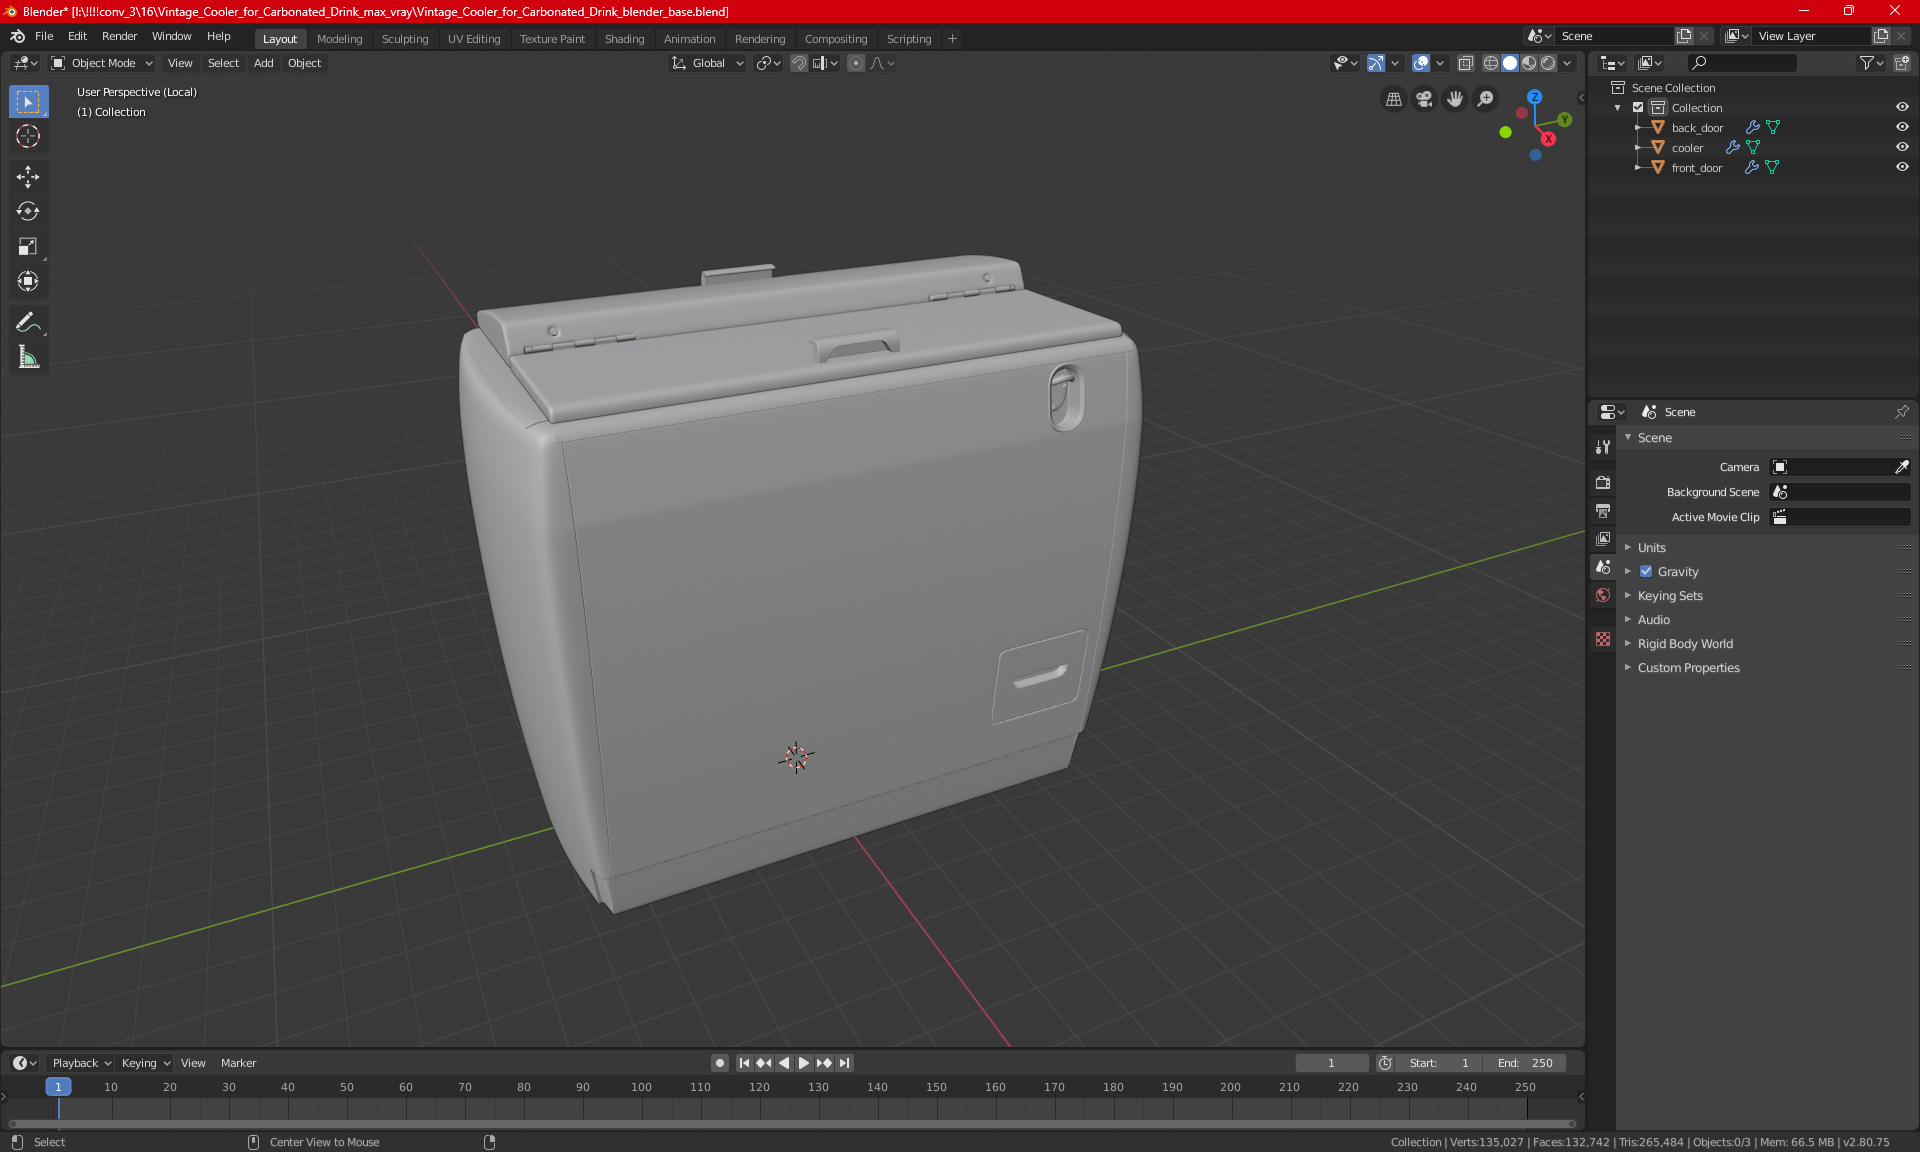Open the Playback dropdown in timeline
The height and width of the screenshot is (1152, 1920).
tap(81, 1063)
